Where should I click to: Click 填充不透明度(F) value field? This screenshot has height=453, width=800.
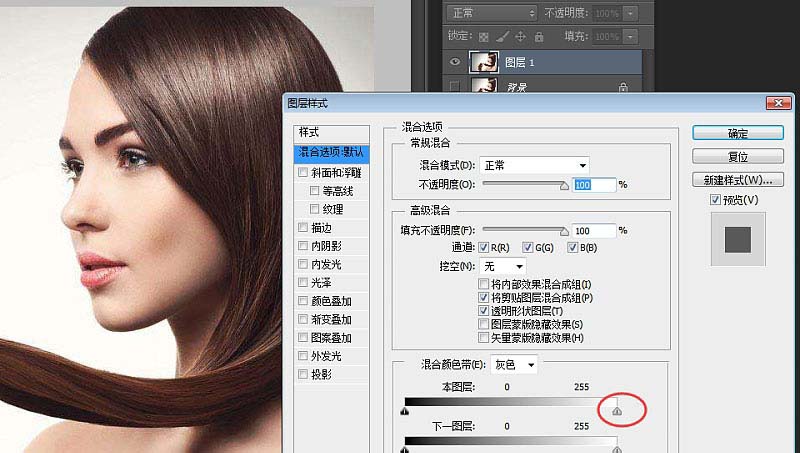594,231
